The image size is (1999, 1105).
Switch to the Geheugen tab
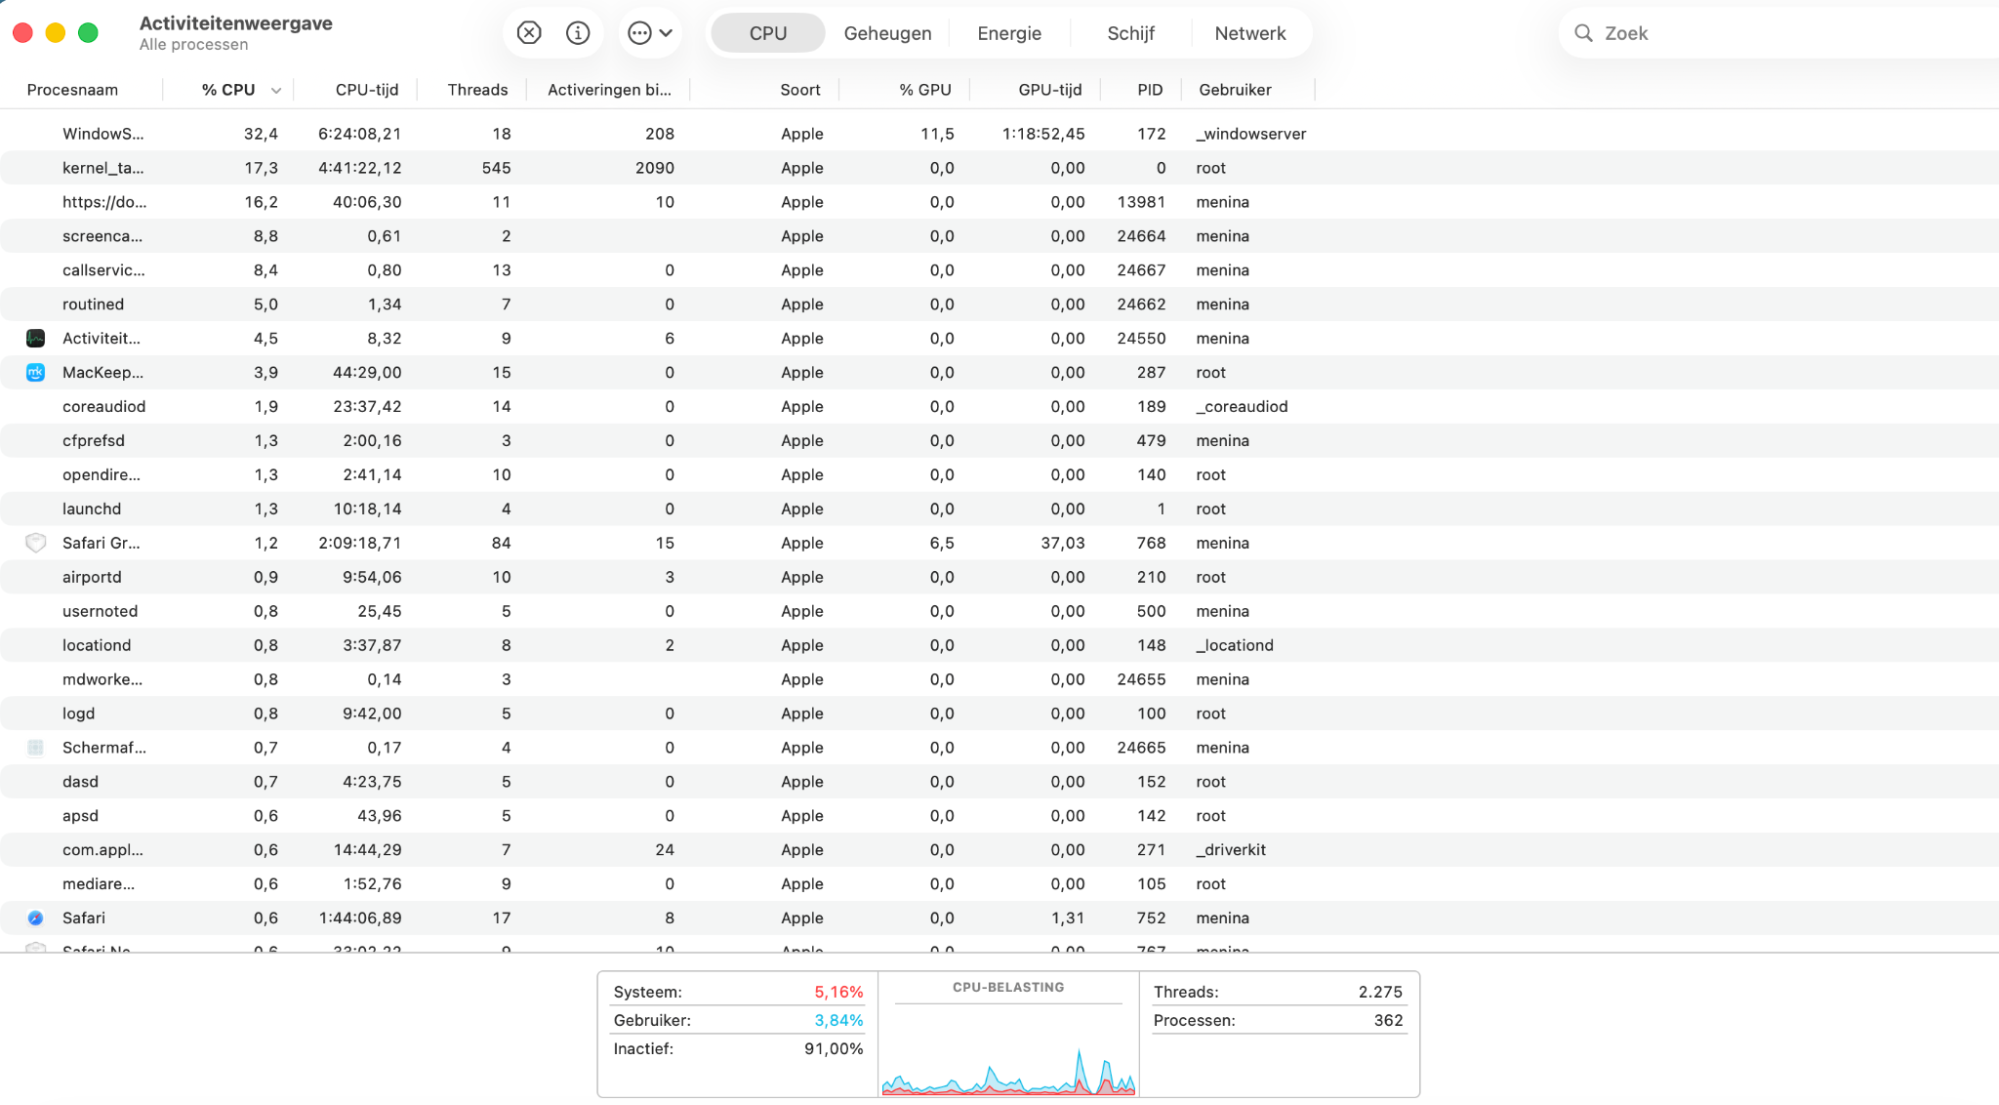(886, 32)
